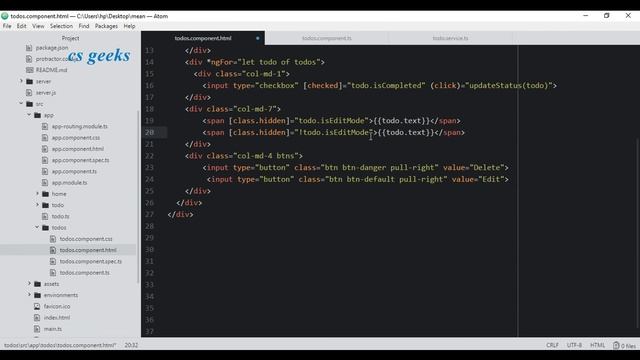Click the 0 files git status
This screenshot has height=360, width=640.
(624, 346)
